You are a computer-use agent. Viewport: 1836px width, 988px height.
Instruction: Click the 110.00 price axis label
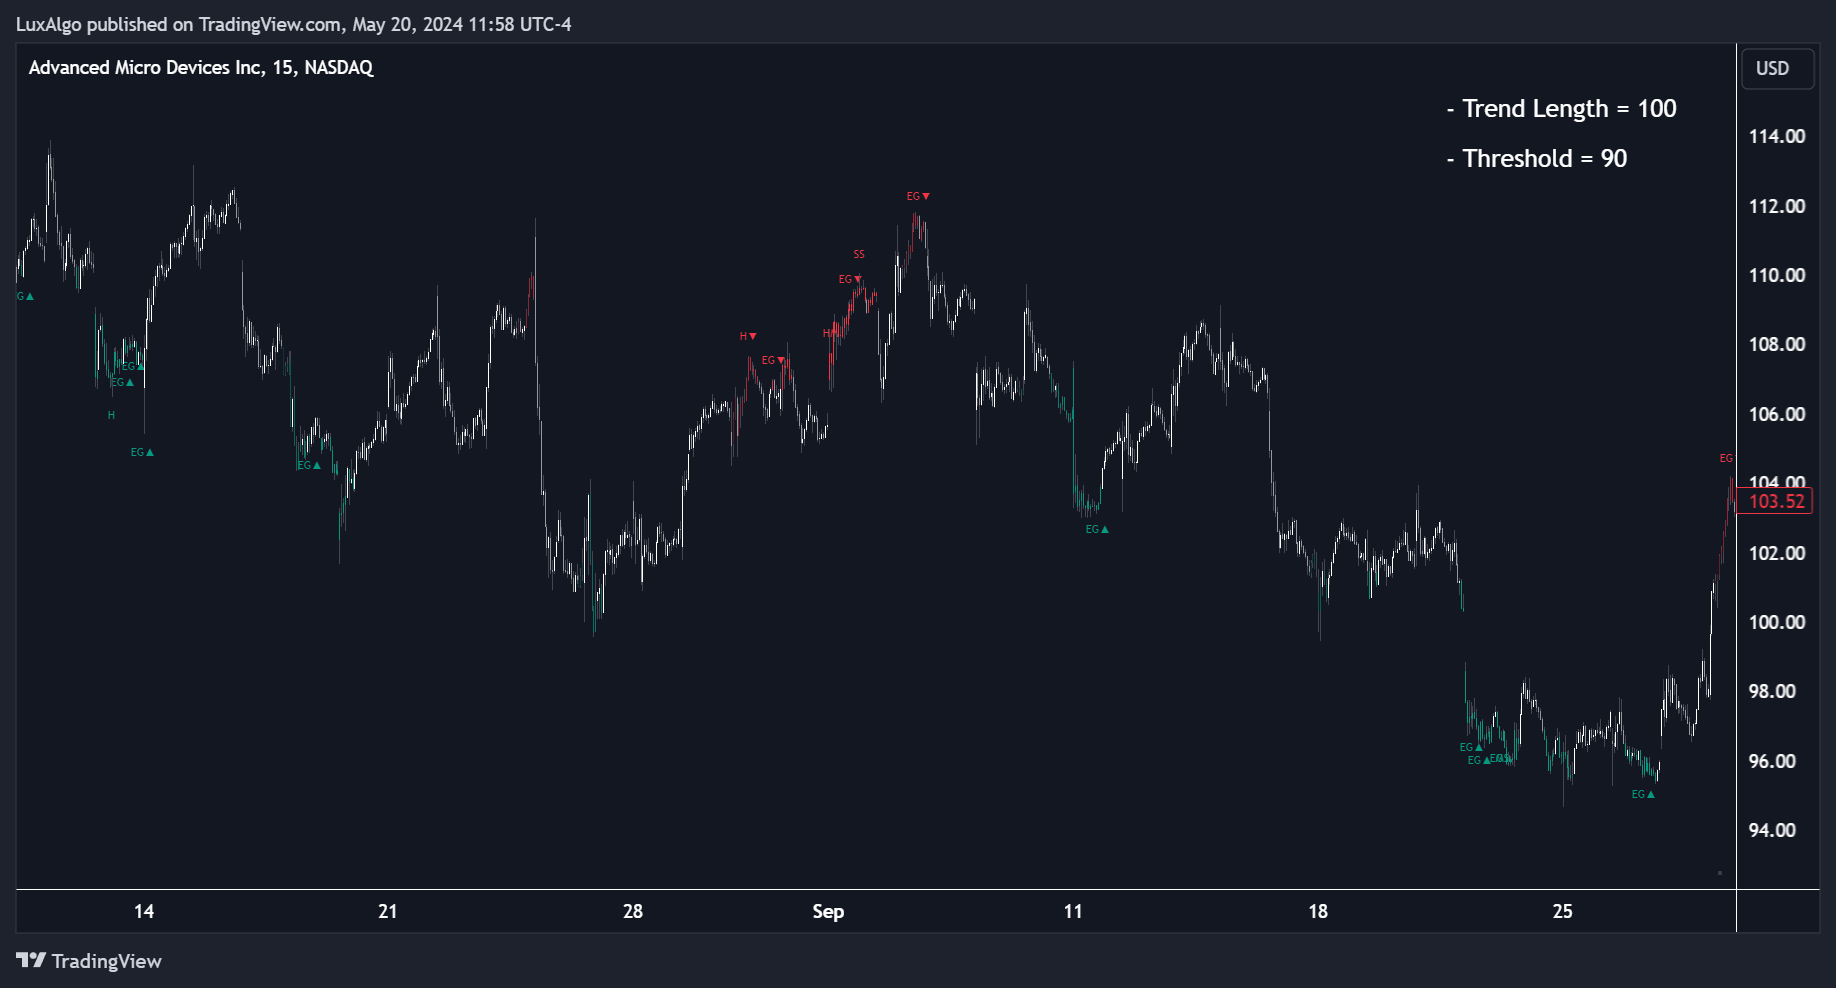[1776, 275]
